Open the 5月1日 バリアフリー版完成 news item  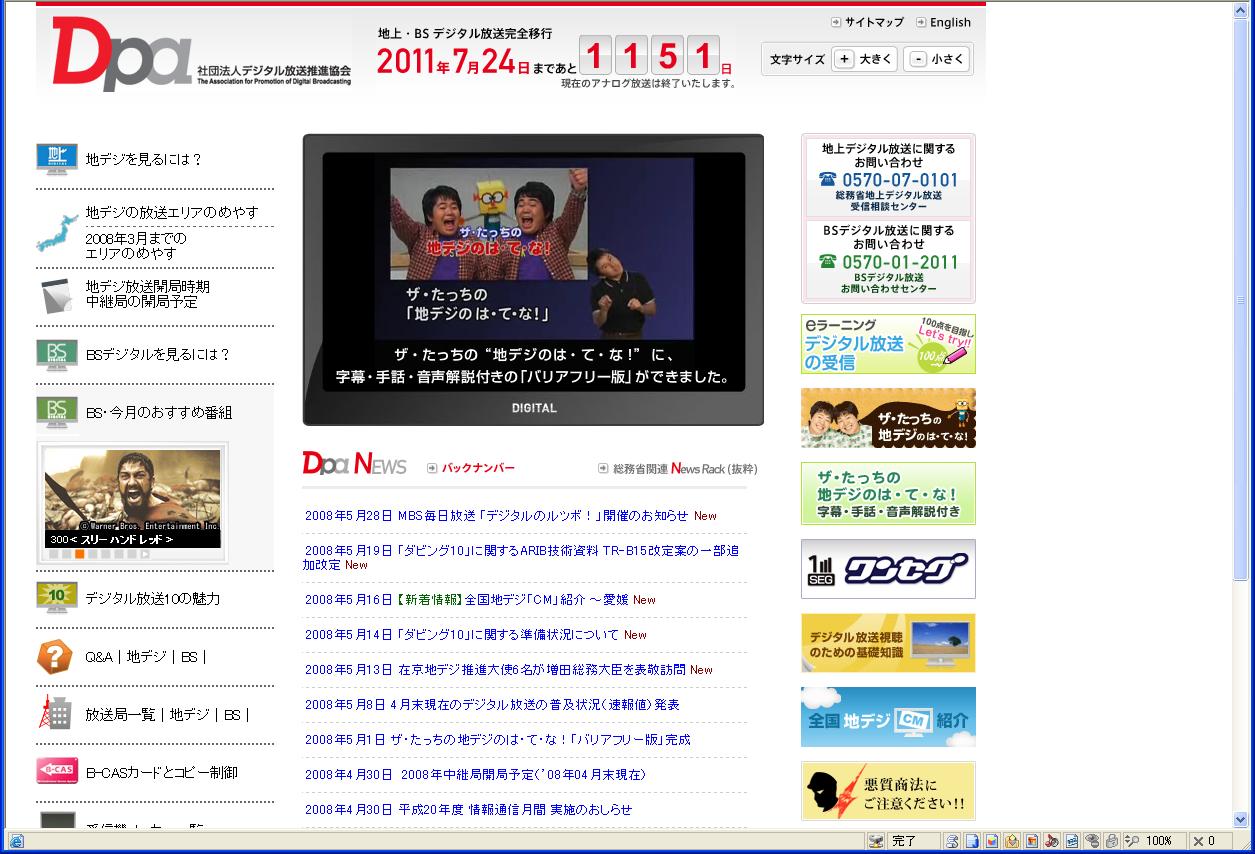(498, 740)
